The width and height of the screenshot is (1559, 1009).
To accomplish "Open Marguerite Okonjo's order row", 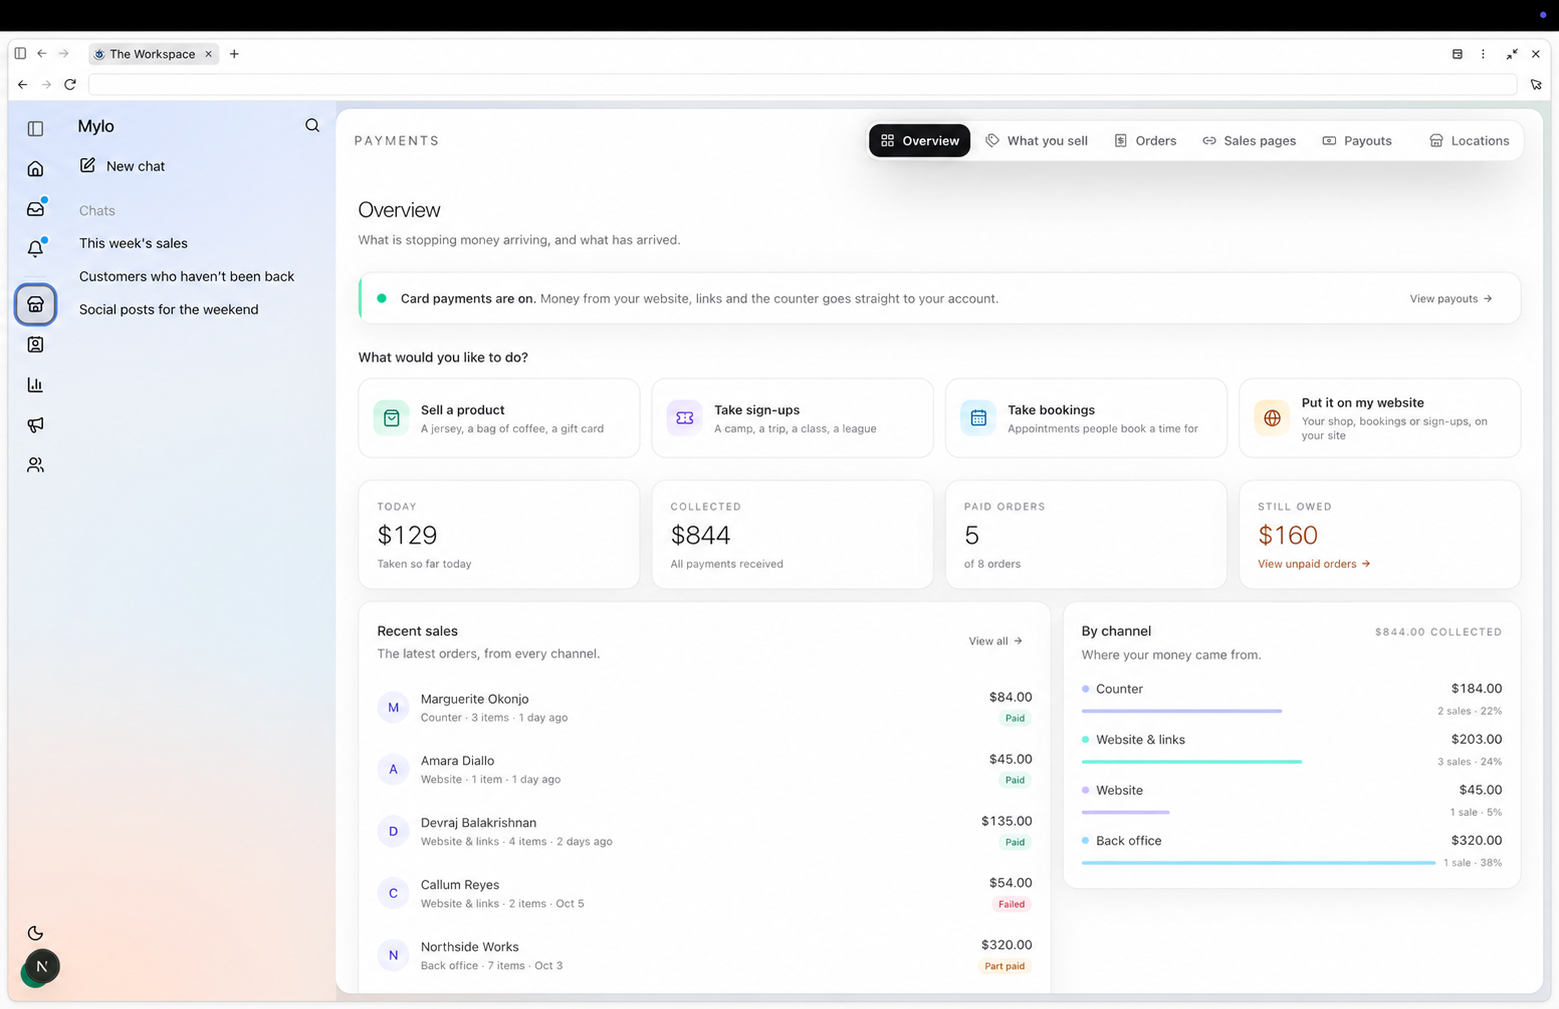I will (x=704, y=707).
